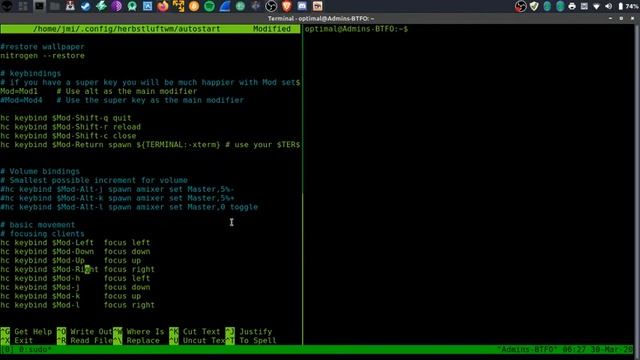
Task: Click the '$Mod-Shift-r reload' keybind line
Action: coord(70,127)
